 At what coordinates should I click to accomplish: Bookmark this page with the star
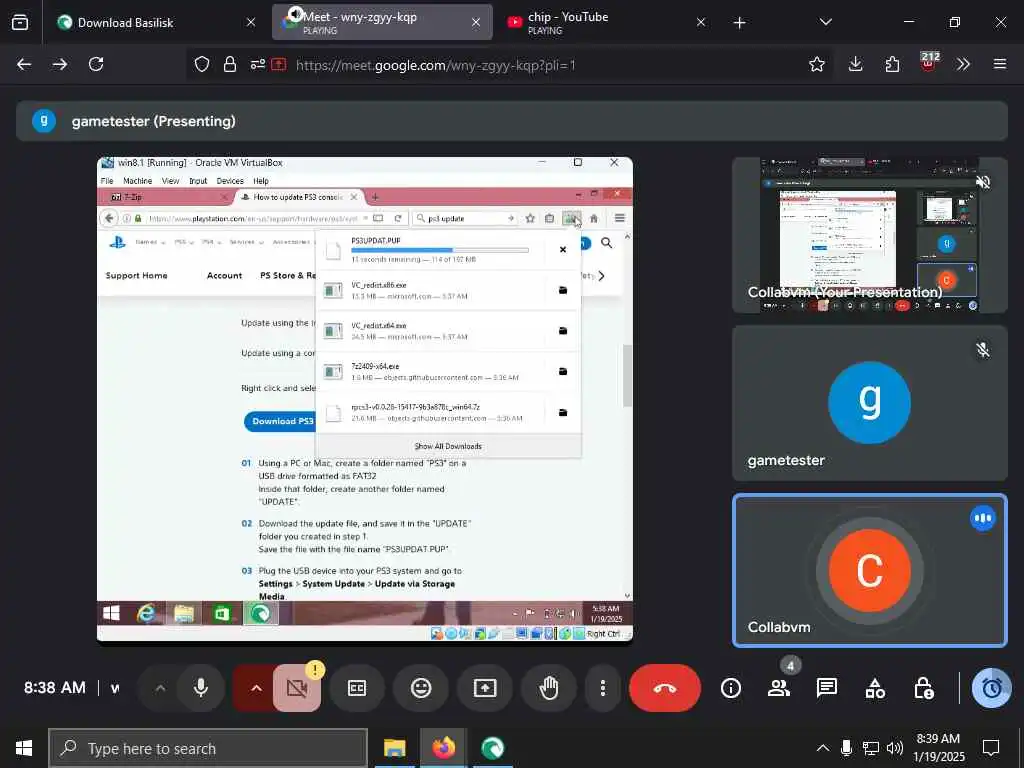(x=816, y=64)
